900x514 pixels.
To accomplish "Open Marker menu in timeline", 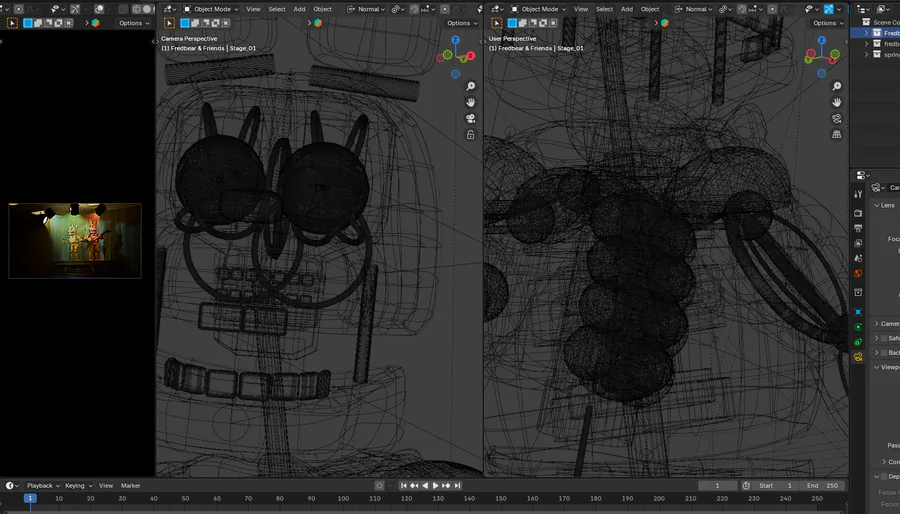I will [x=130, y=485].
